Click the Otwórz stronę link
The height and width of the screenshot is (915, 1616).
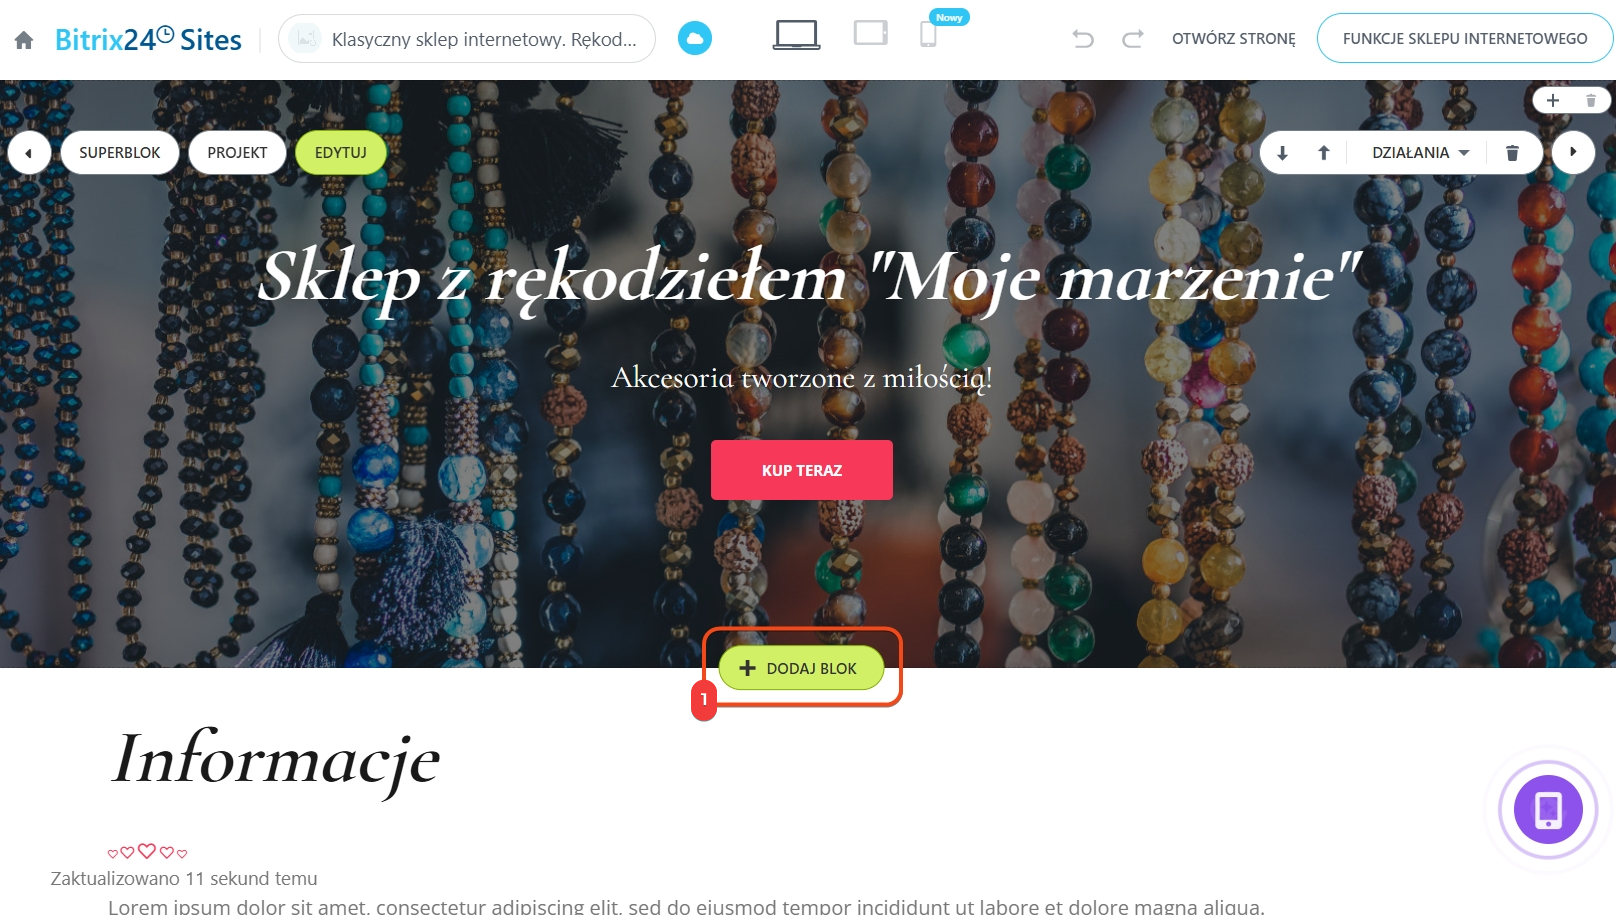pyautogui.click(x=1233, y=39)
